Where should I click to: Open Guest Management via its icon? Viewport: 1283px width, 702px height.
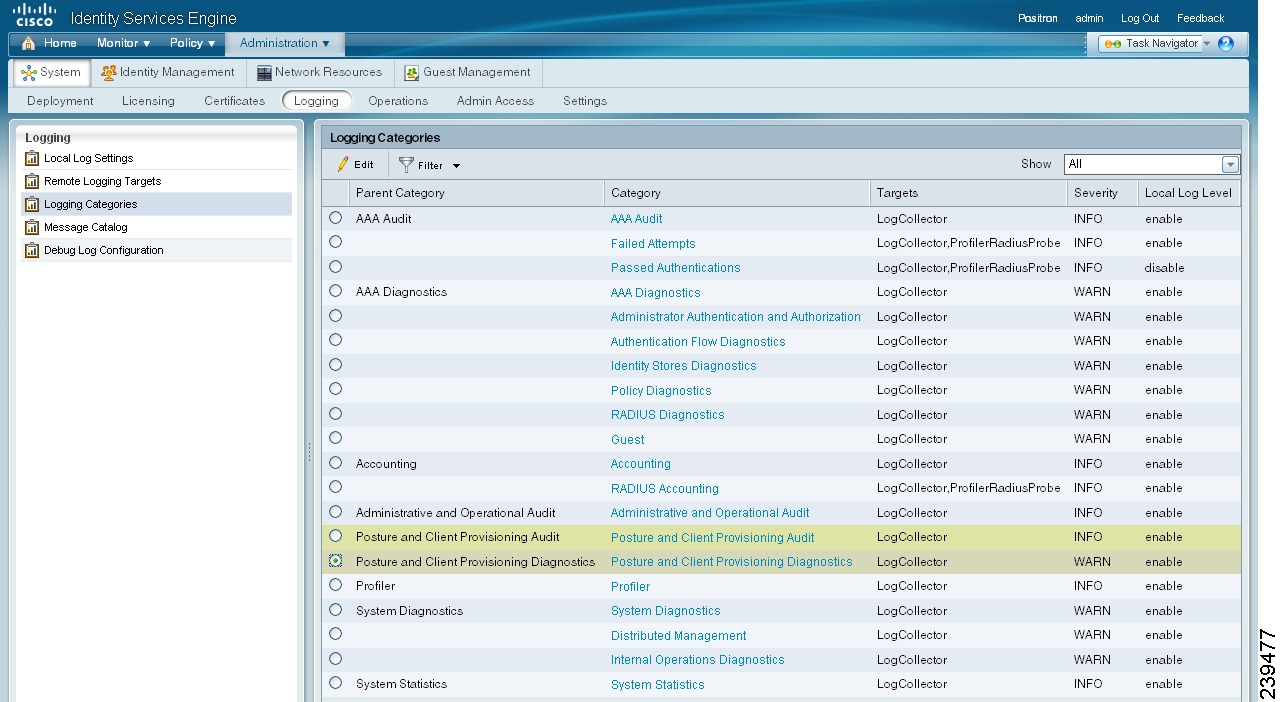pyautogui.click(x=411, y=73)
